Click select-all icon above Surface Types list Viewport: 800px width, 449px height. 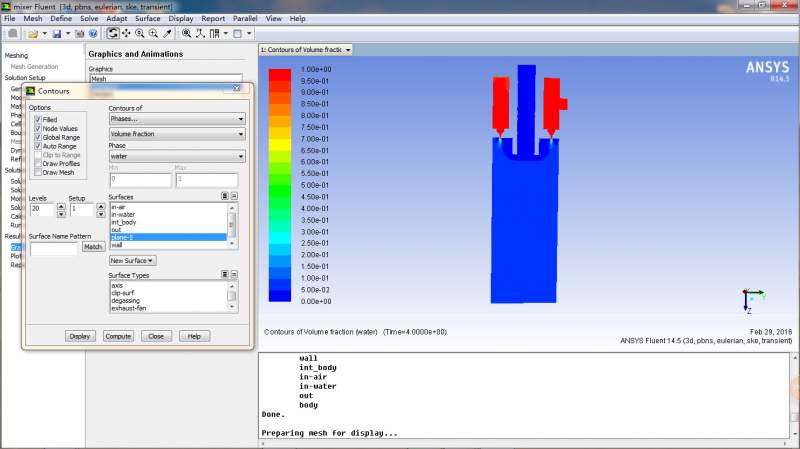pos(224,275)
